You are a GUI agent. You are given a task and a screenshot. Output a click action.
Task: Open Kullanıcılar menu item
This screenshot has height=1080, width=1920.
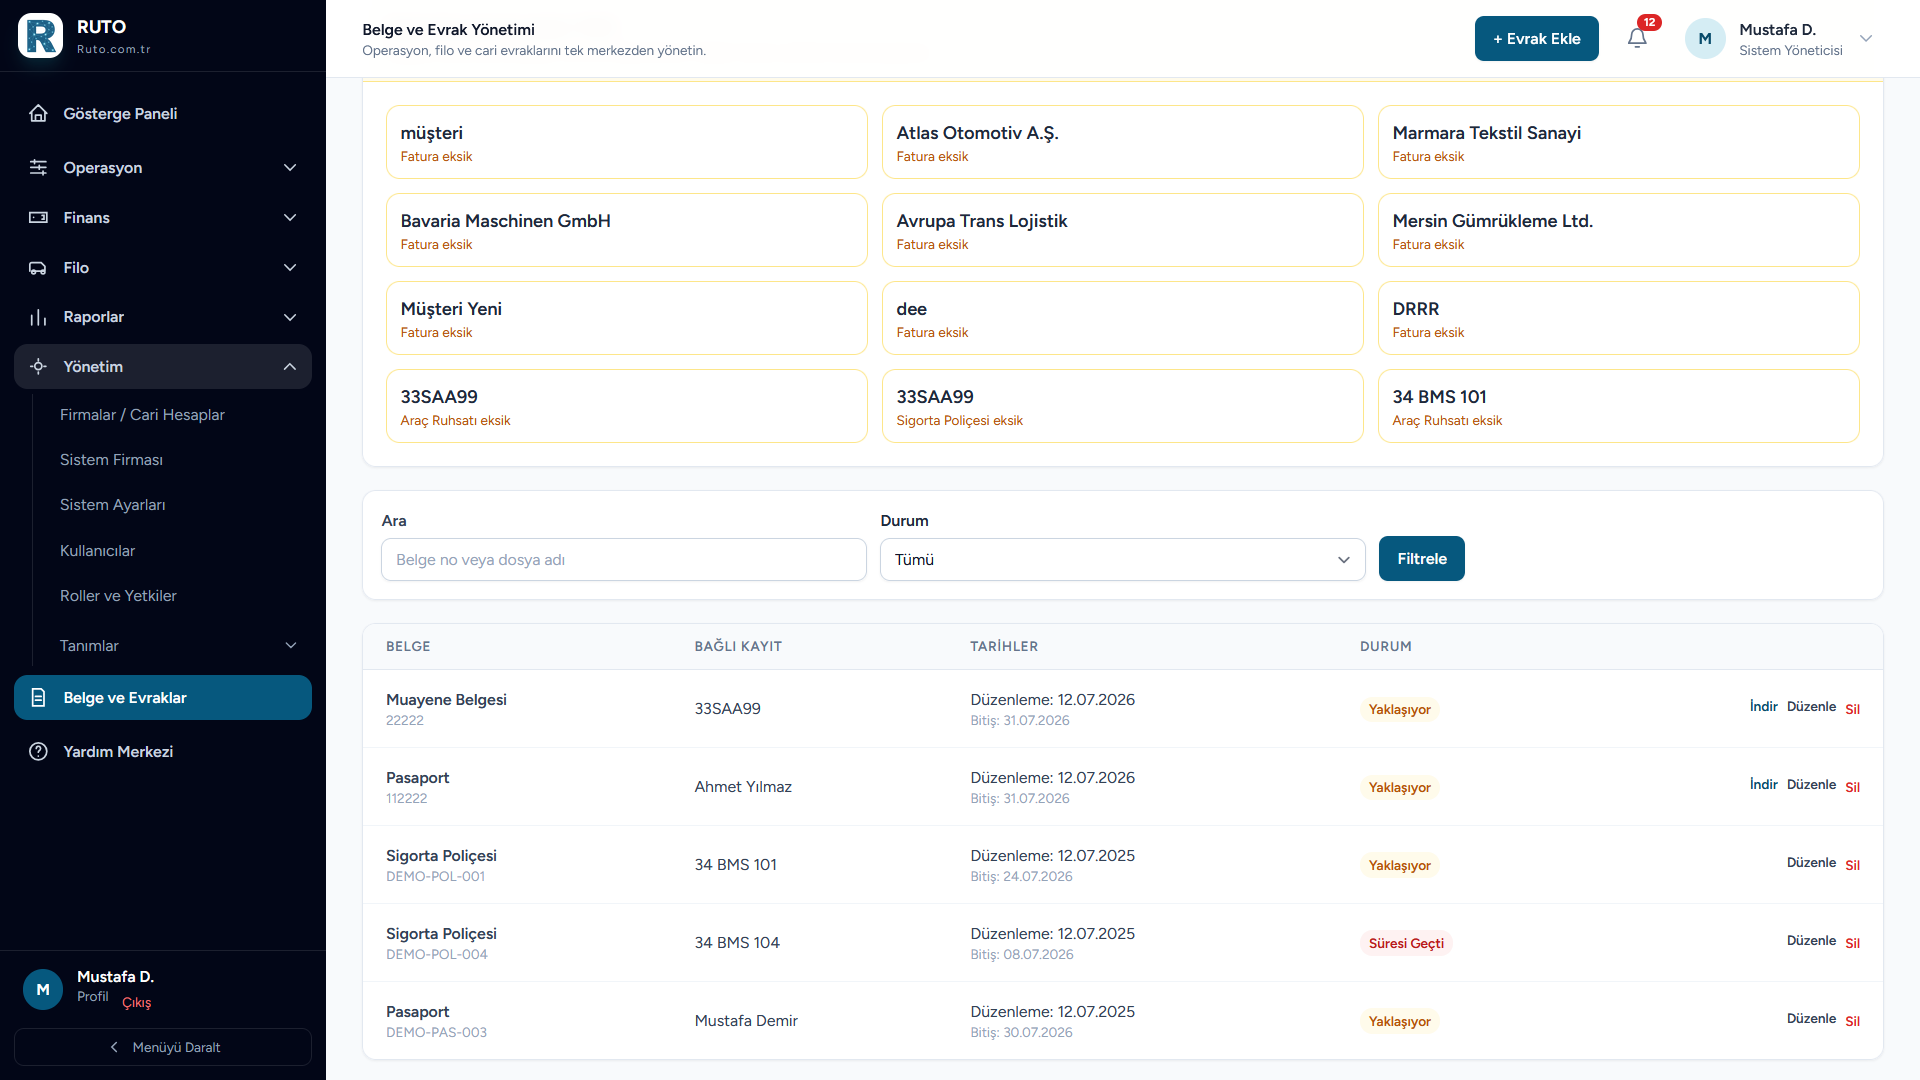[97, 550]
